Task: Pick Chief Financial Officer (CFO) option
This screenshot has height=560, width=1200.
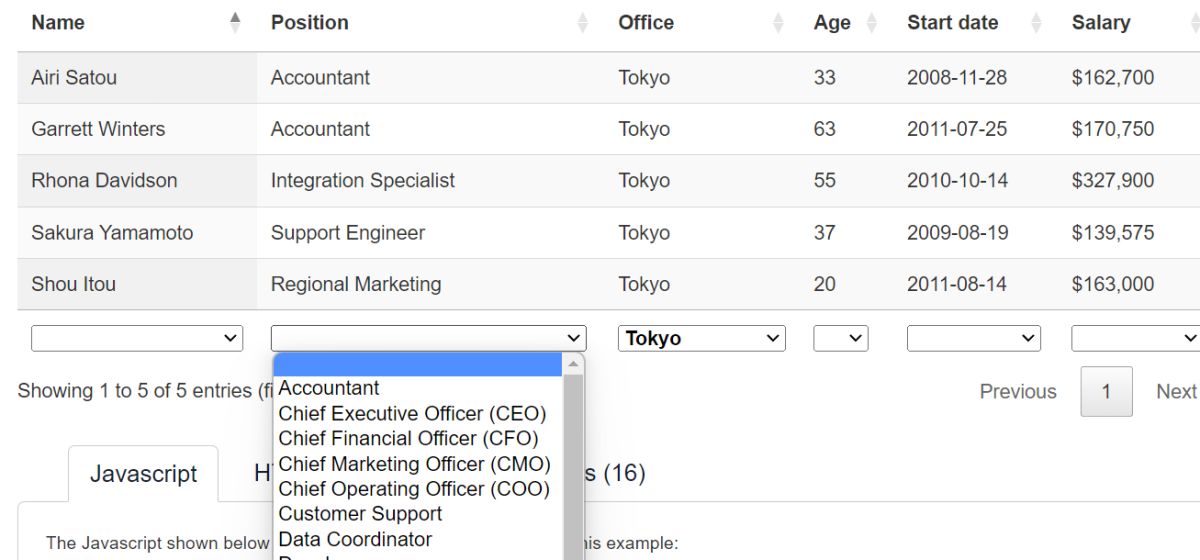Action: tap(408, 438)
